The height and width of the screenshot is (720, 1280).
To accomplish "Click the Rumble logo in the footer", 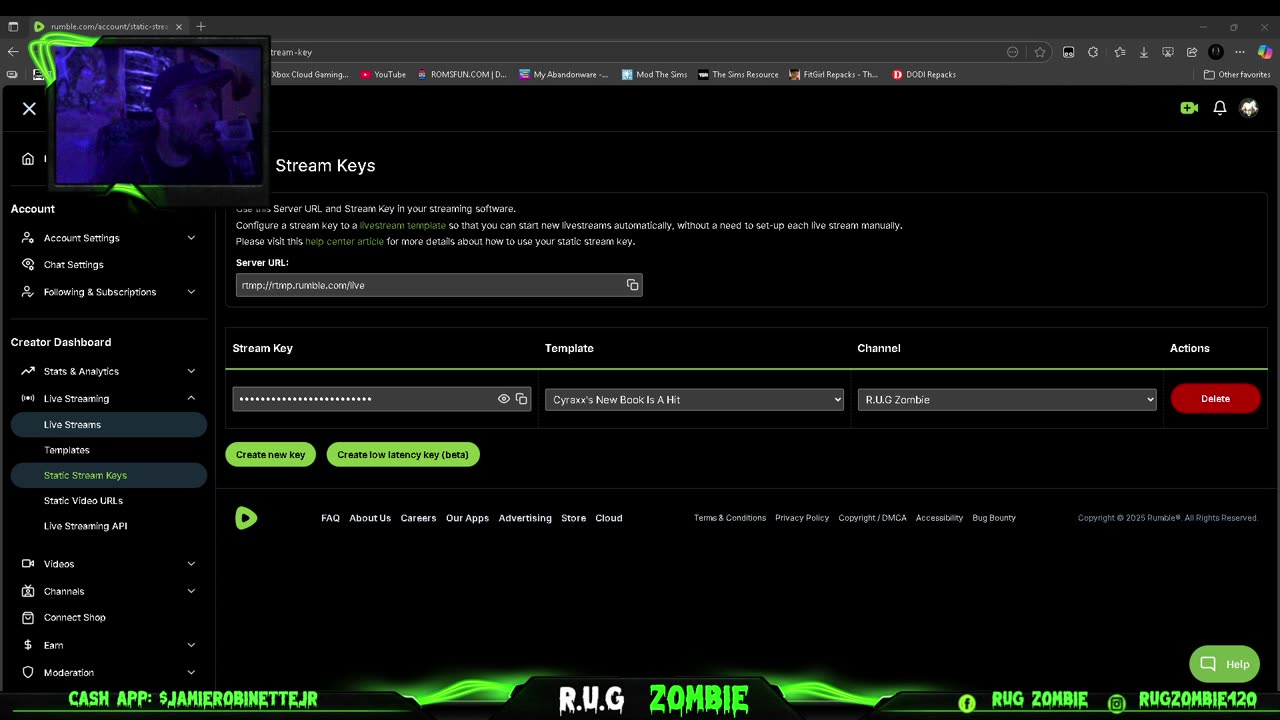I will tap(246, 518).
